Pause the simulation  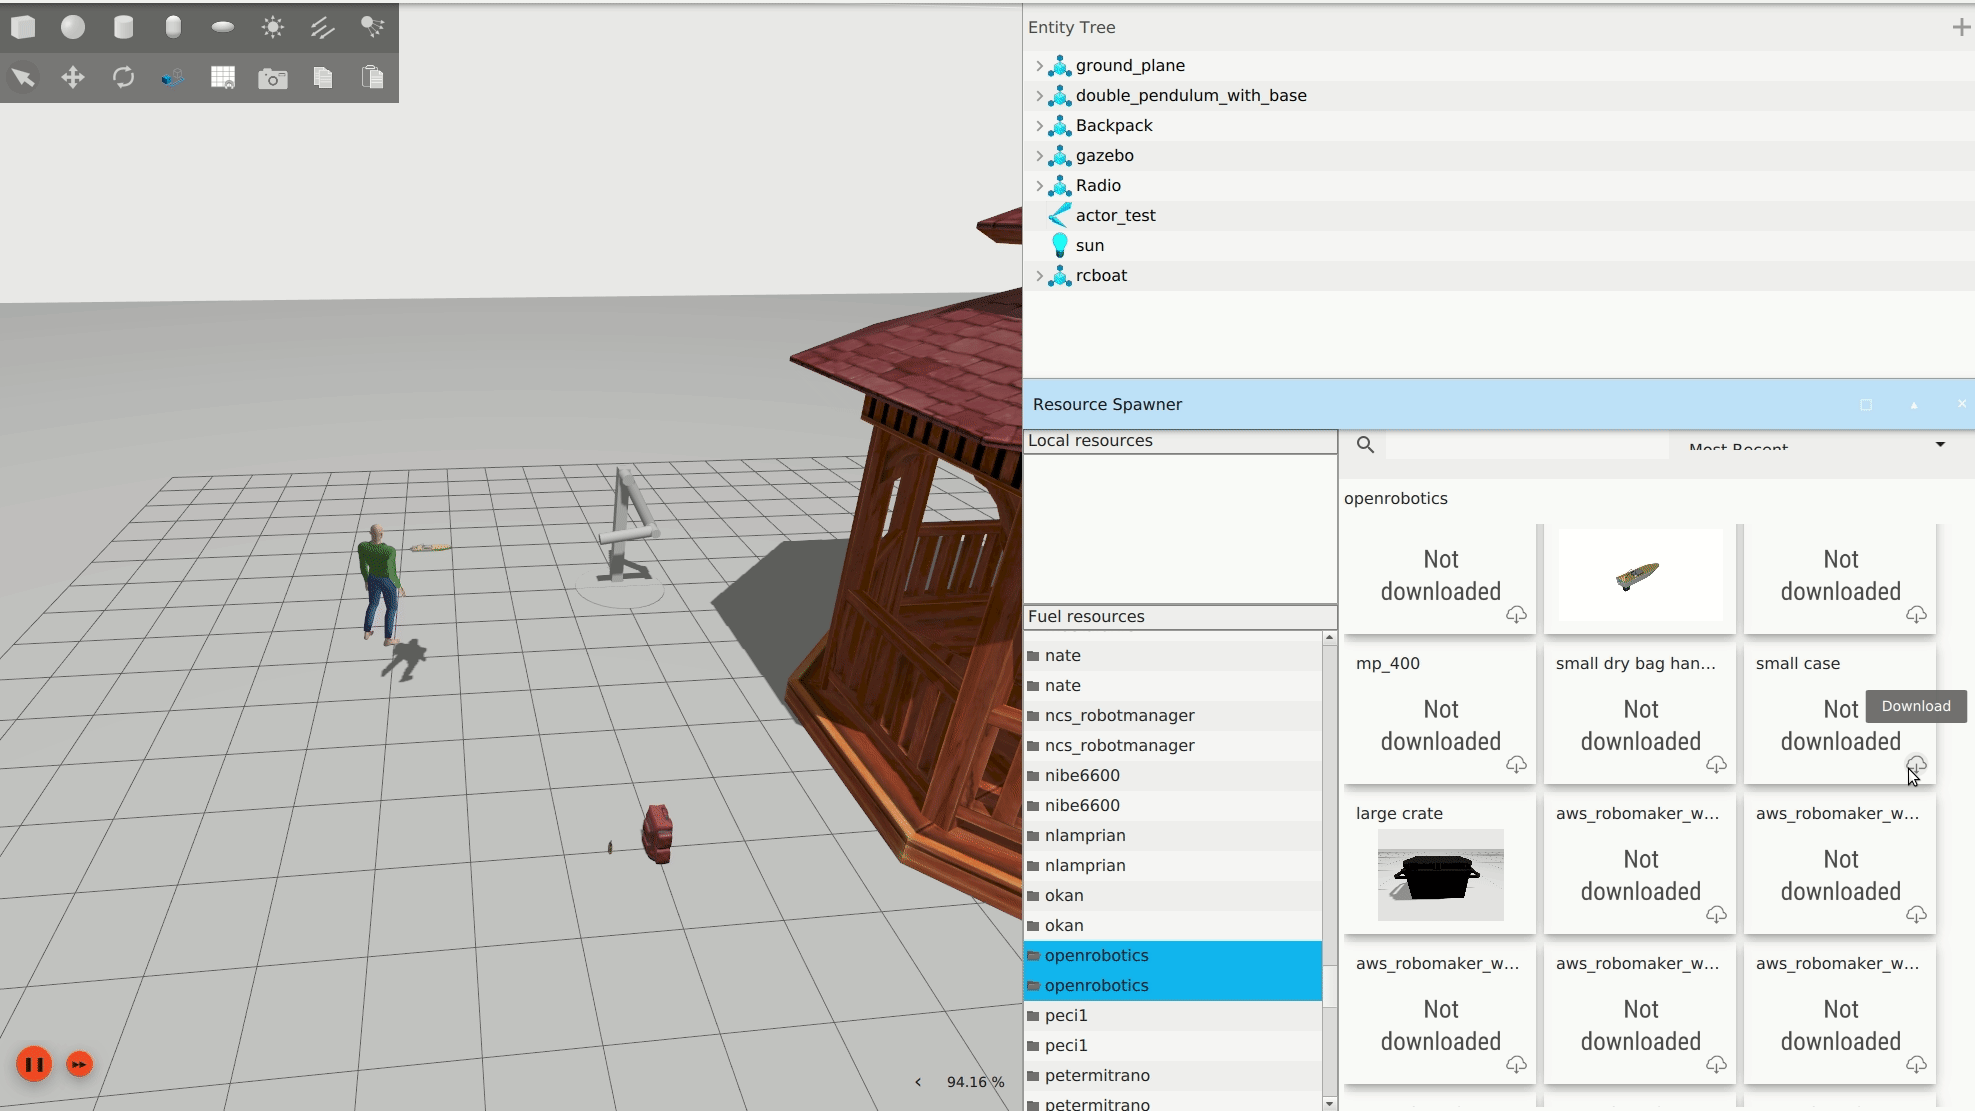point(34,1064)
